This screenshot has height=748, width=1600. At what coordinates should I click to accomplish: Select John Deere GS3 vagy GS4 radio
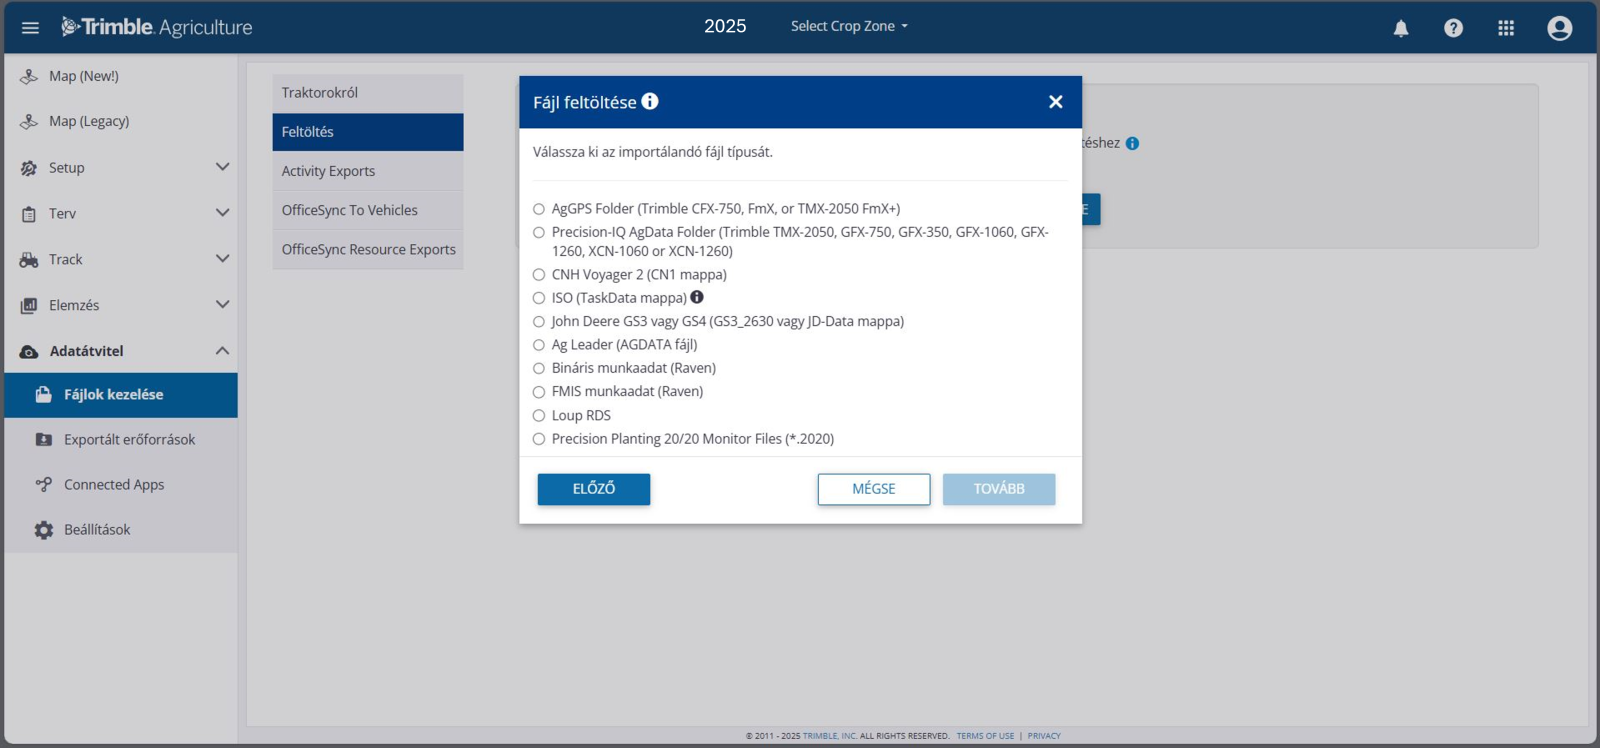(x=539, y=321)
